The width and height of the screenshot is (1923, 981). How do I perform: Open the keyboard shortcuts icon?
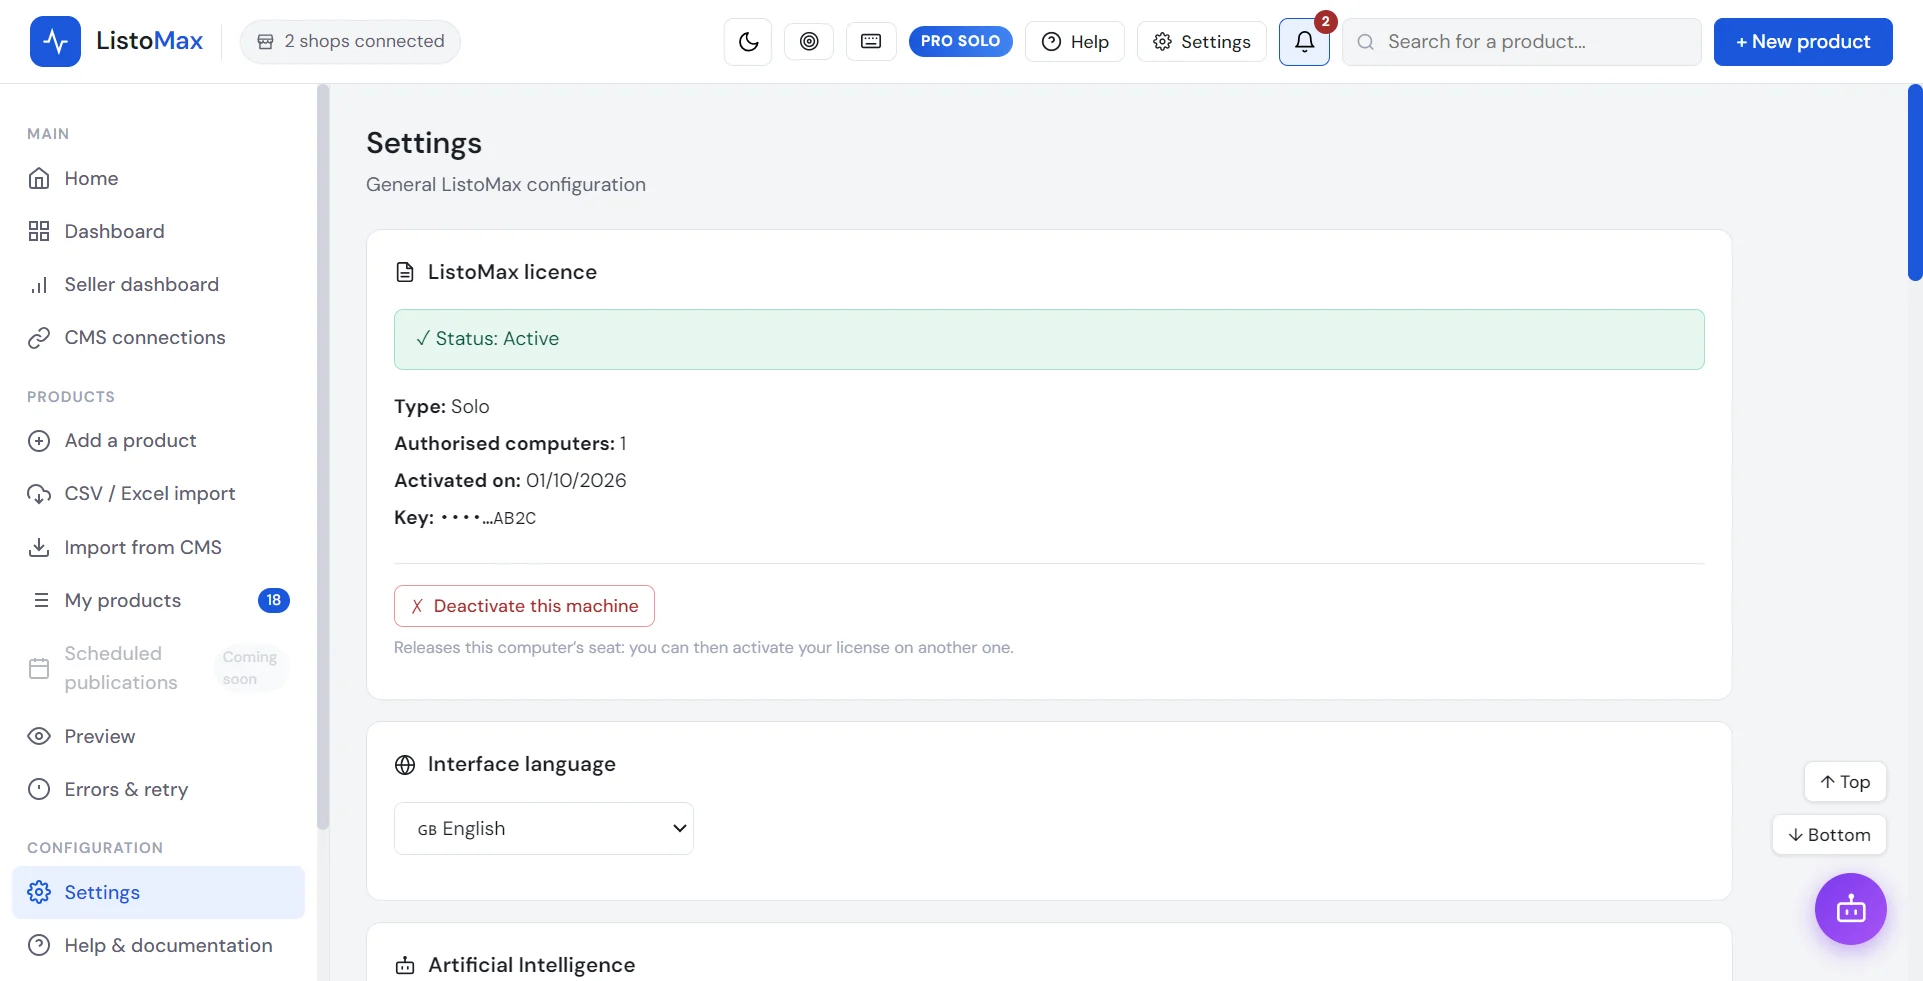click(x=871, y=41)
